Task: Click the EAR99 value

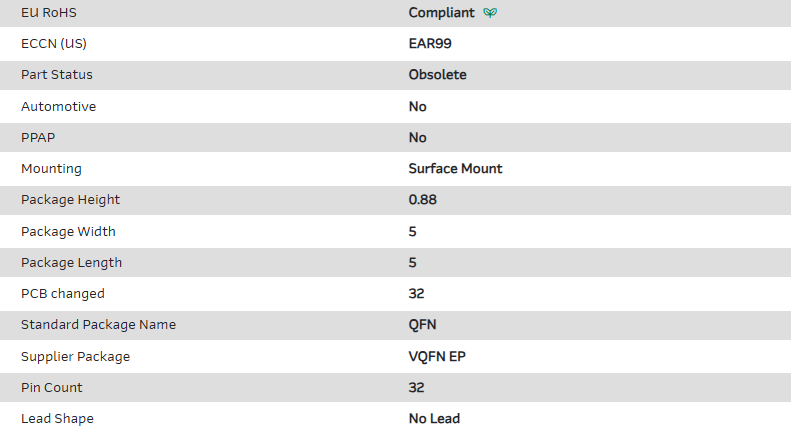Action: pyautogui.click(x=430, y=44)
